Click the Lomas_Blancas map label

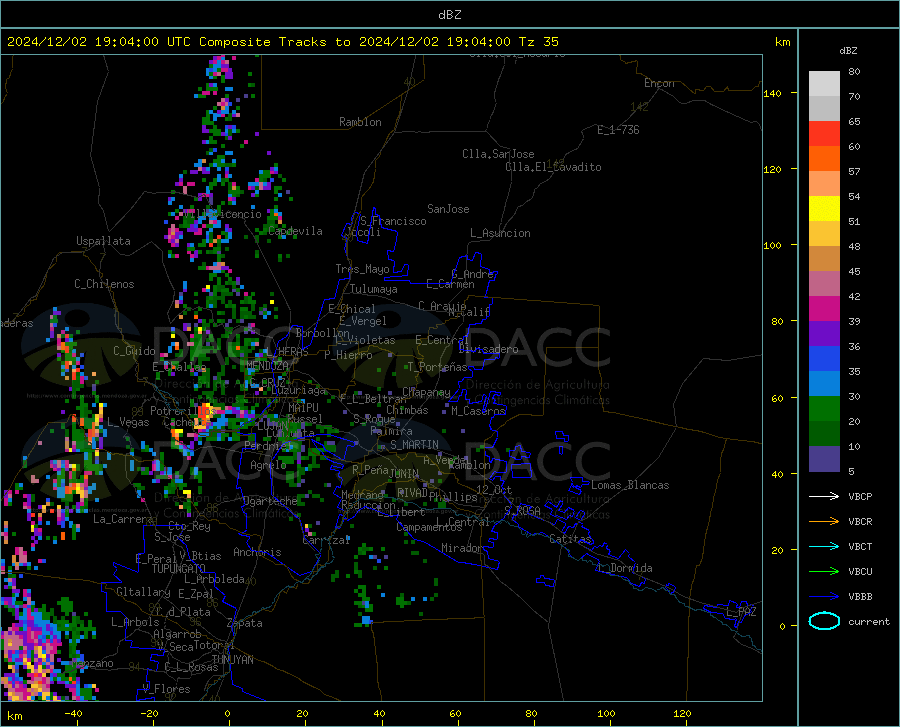[x=630, y=485]
